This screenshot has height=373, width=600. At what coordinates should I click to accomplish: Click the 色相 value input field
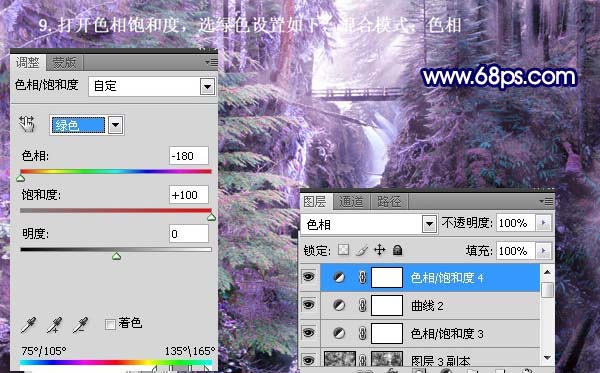(189, 156)
